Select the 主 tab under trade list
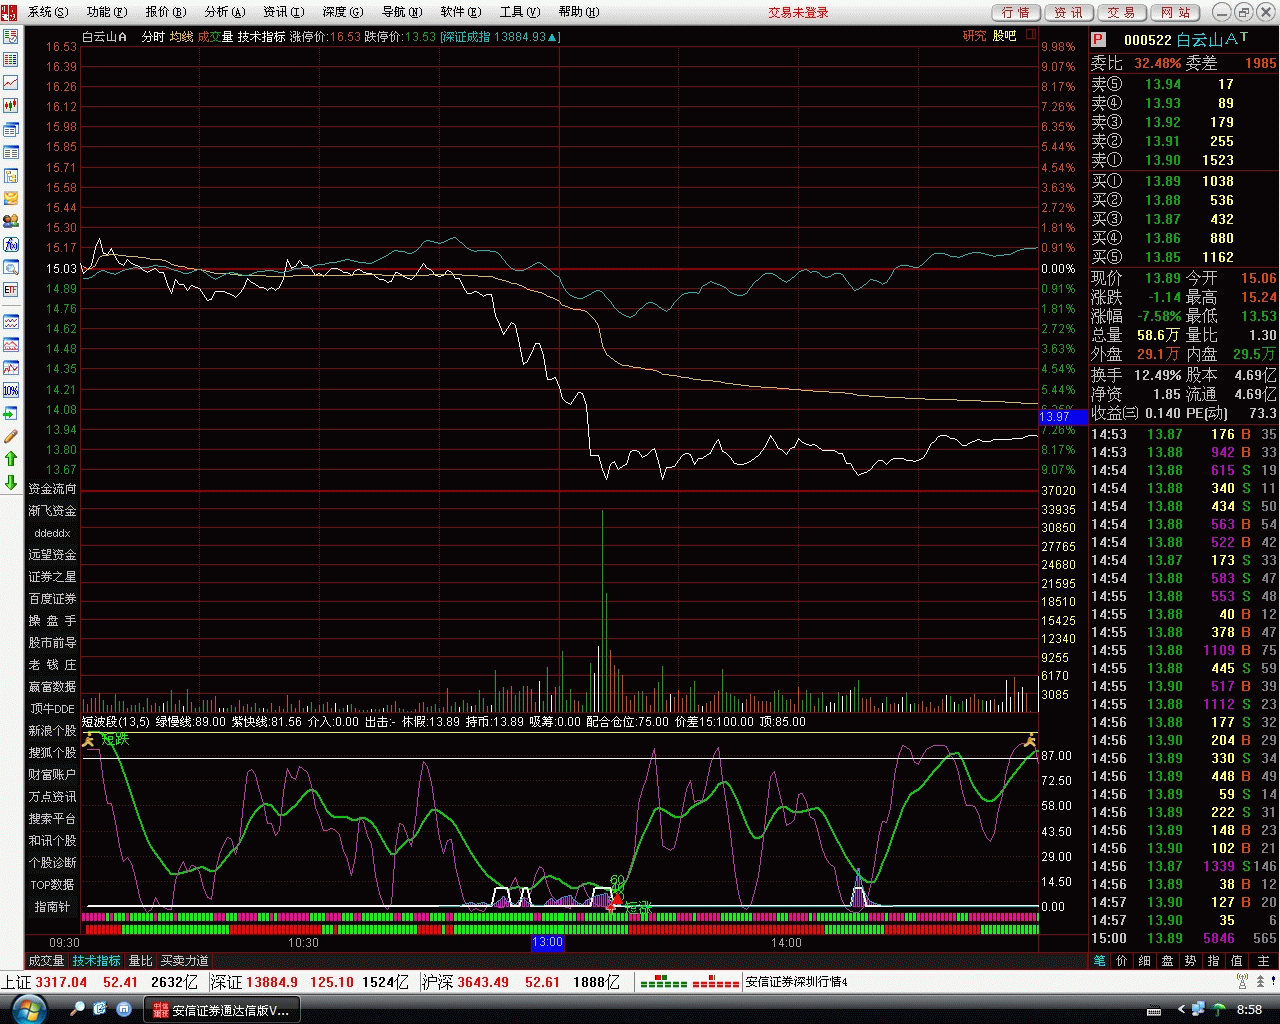 click(1263, 961)
